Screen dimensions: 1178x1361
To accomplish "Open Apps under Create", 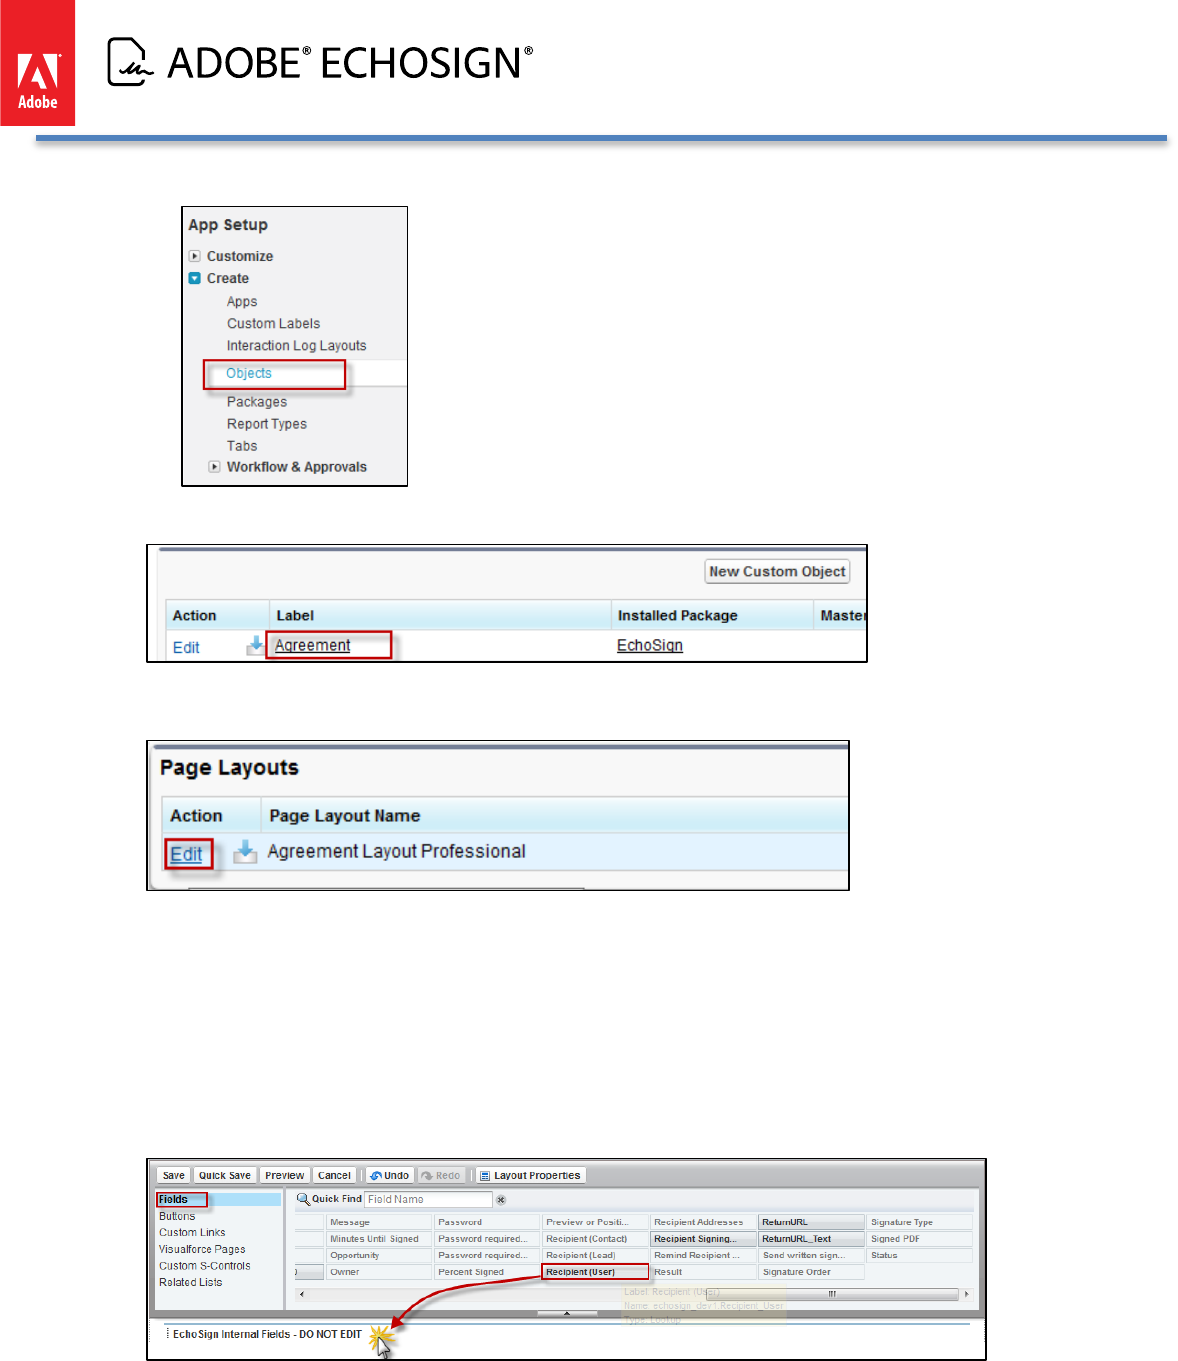I will click(x=242, y=301).
